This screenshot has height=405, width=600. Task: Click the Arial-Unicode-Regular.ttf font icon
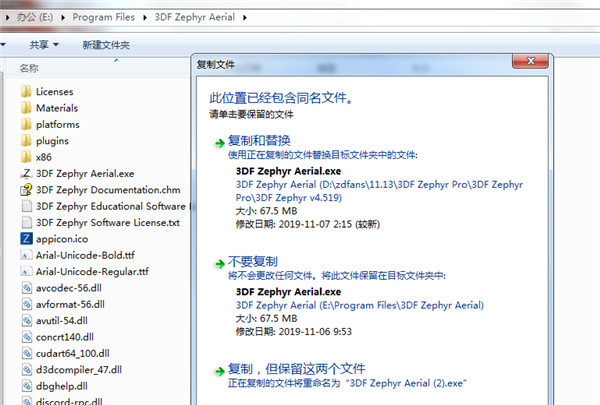click(x=26, y=272)
